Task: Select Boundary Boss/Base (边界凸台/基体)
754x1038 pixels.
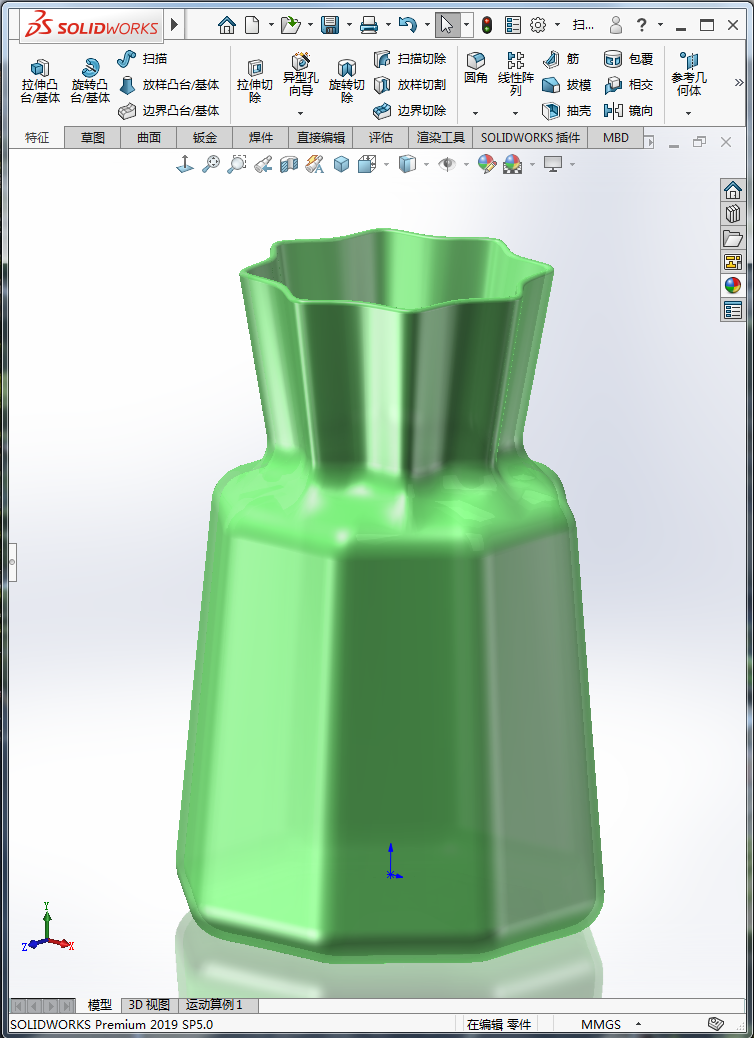Action: pos(169,111)
